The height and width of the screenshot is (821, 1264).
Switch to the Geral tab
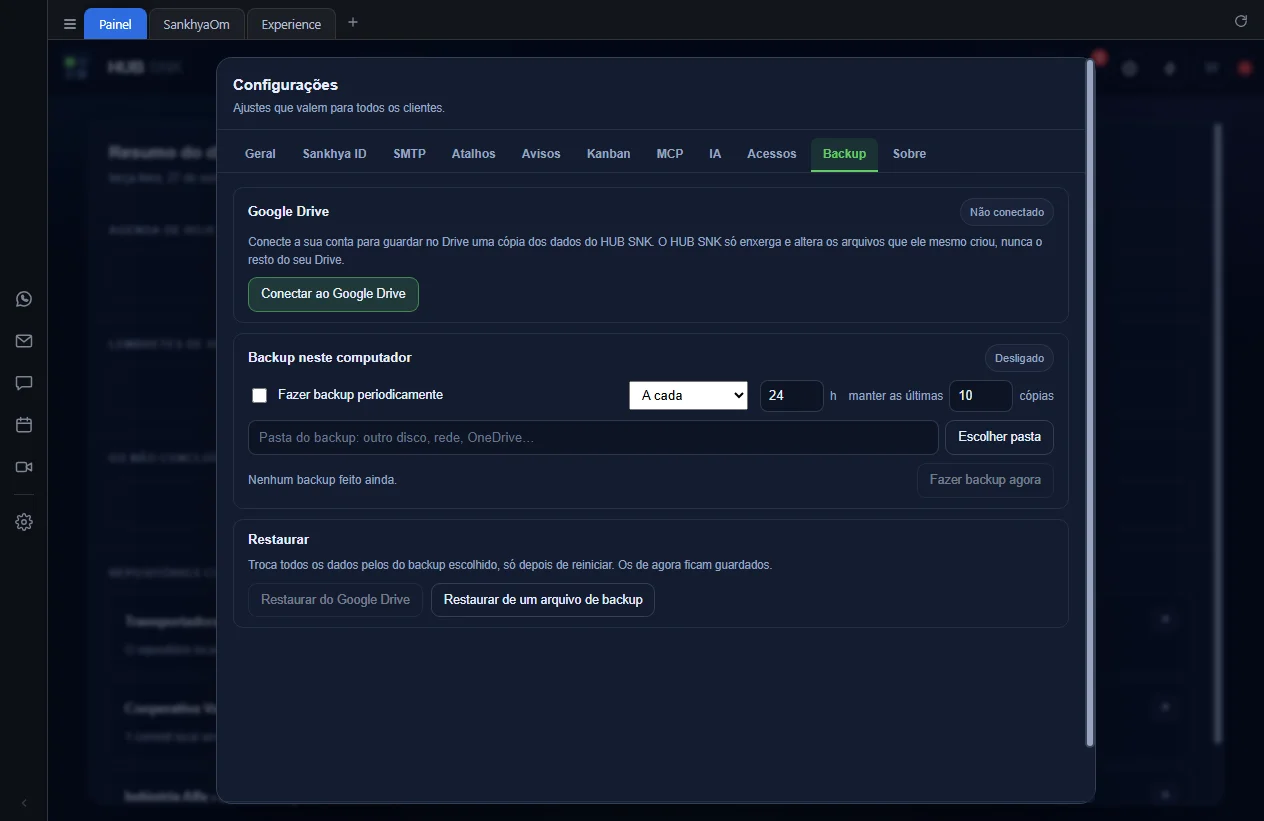coord(260,154)
